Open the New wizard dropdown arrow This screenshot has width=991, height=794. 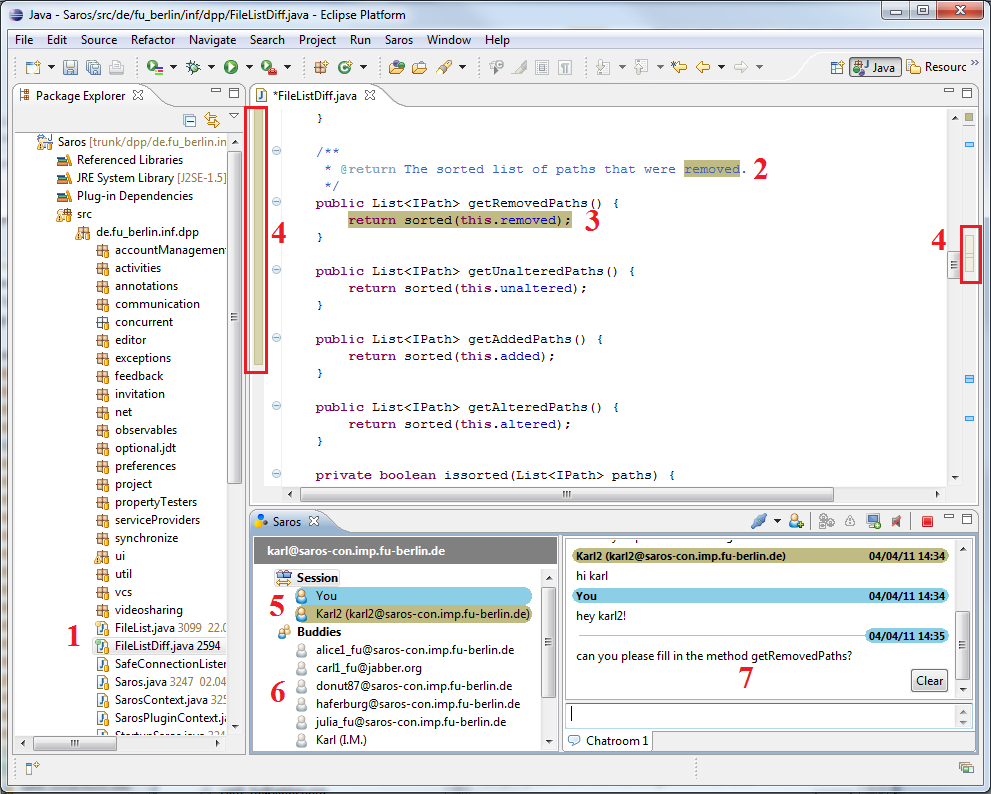(51, 67)
